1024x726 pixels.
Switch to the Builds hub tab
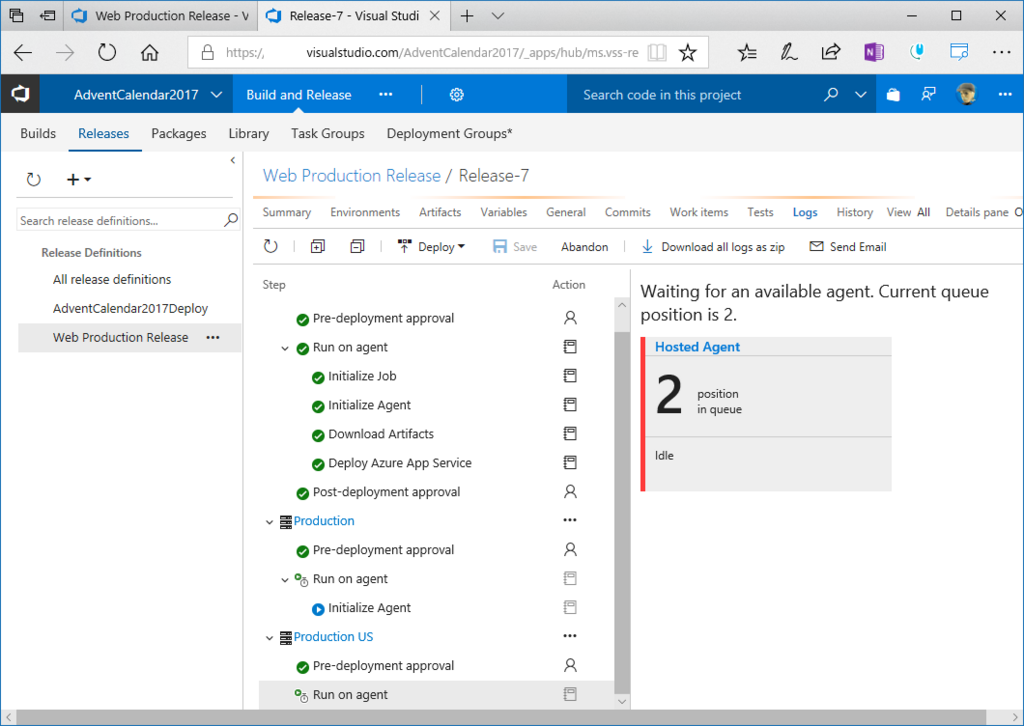point(38,133)
